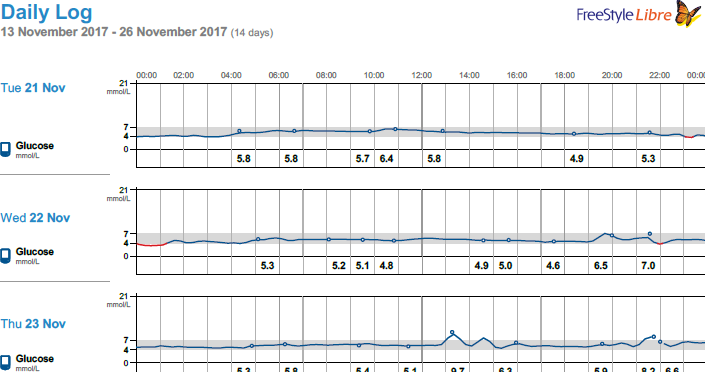Click the 18:00 time axis label
This screenshot has width=705, height=372.
(x=564, y=75)
